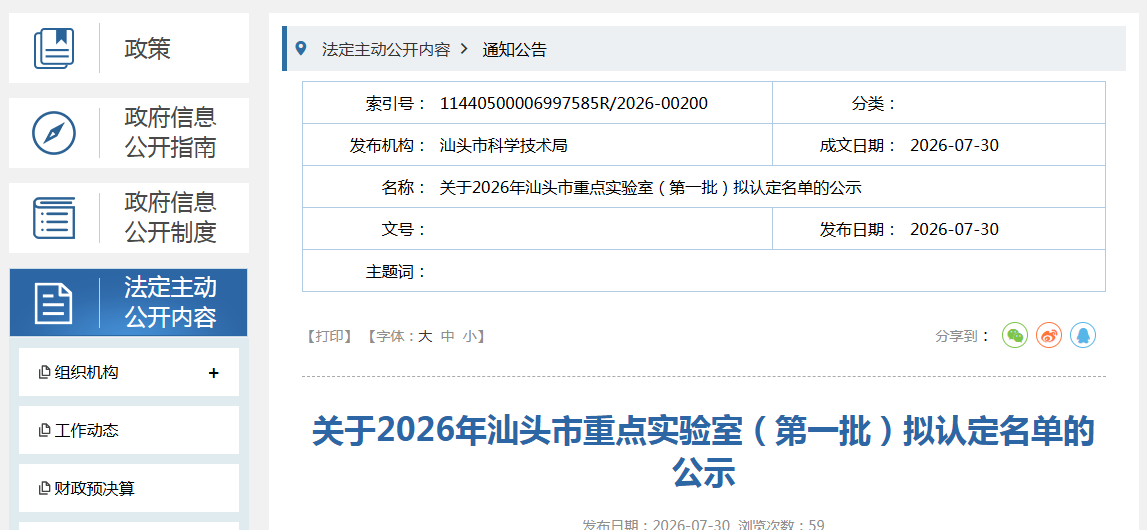
Task: Click the 政策 document icon
Action: pyautogui.click(x=53, y=48)
